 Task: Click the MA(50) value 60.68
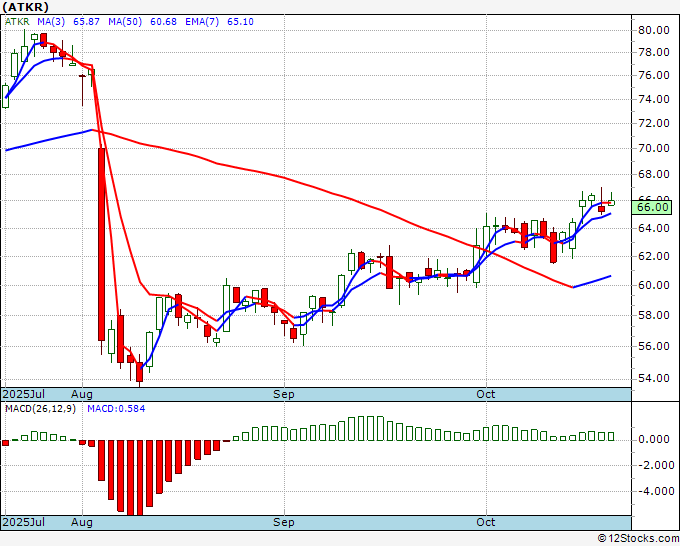tap(163, 22)
